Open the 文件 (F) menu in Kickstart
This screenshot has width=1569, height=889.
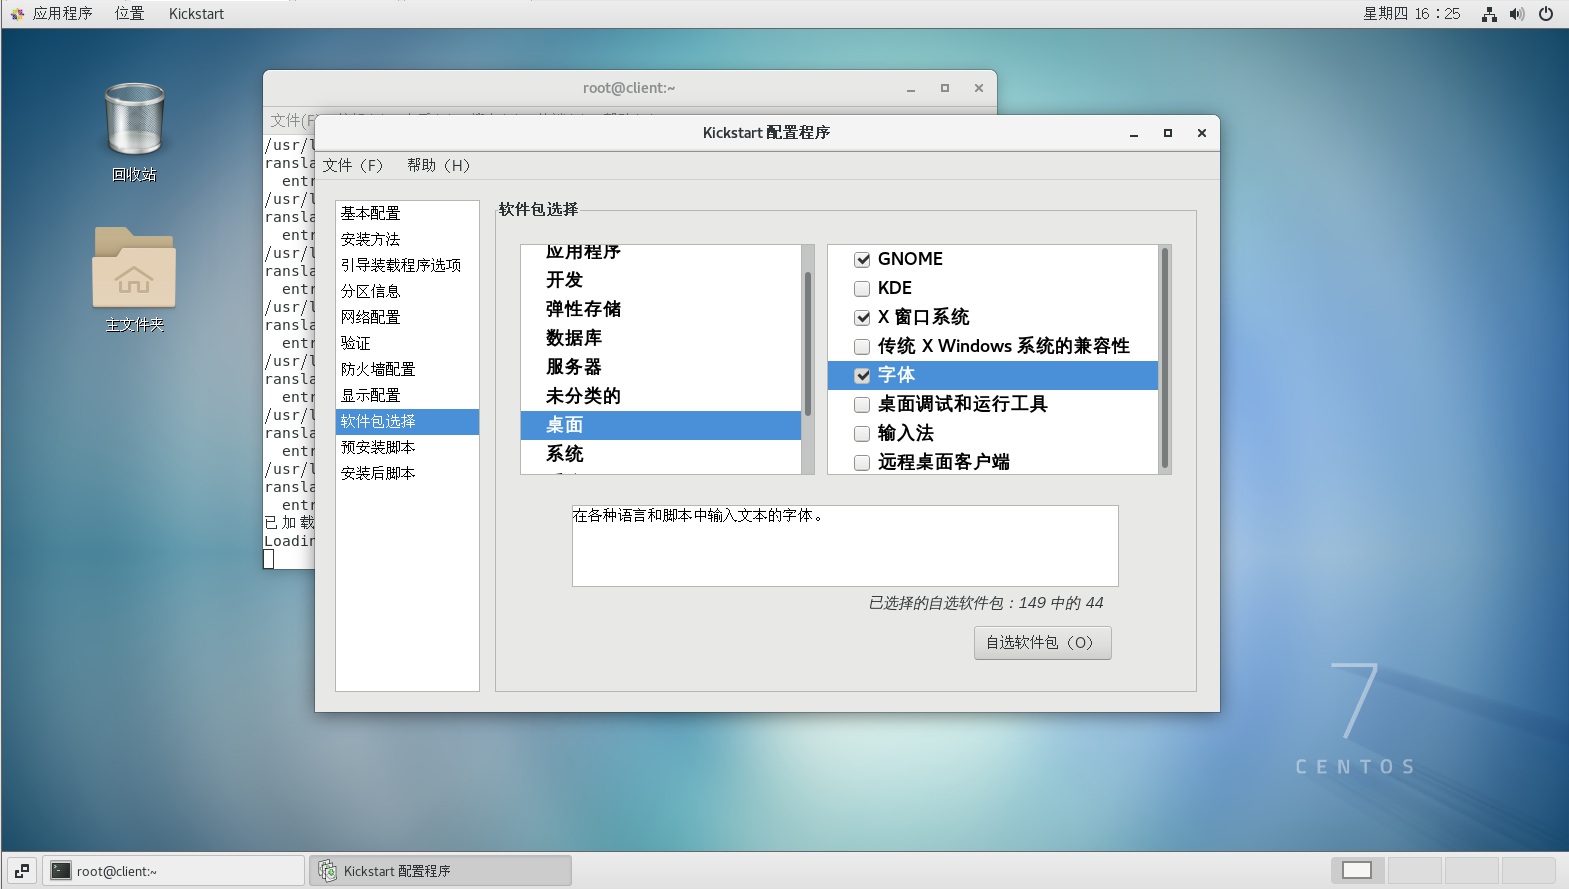click(353, 166)
